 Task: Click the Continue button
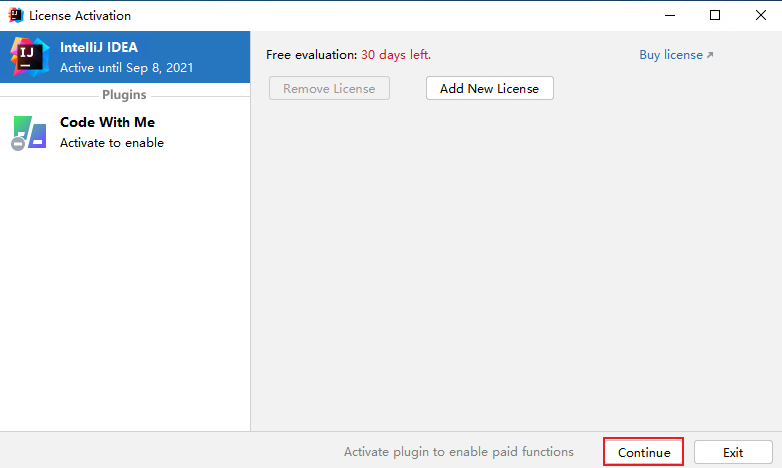pos(643,452)
